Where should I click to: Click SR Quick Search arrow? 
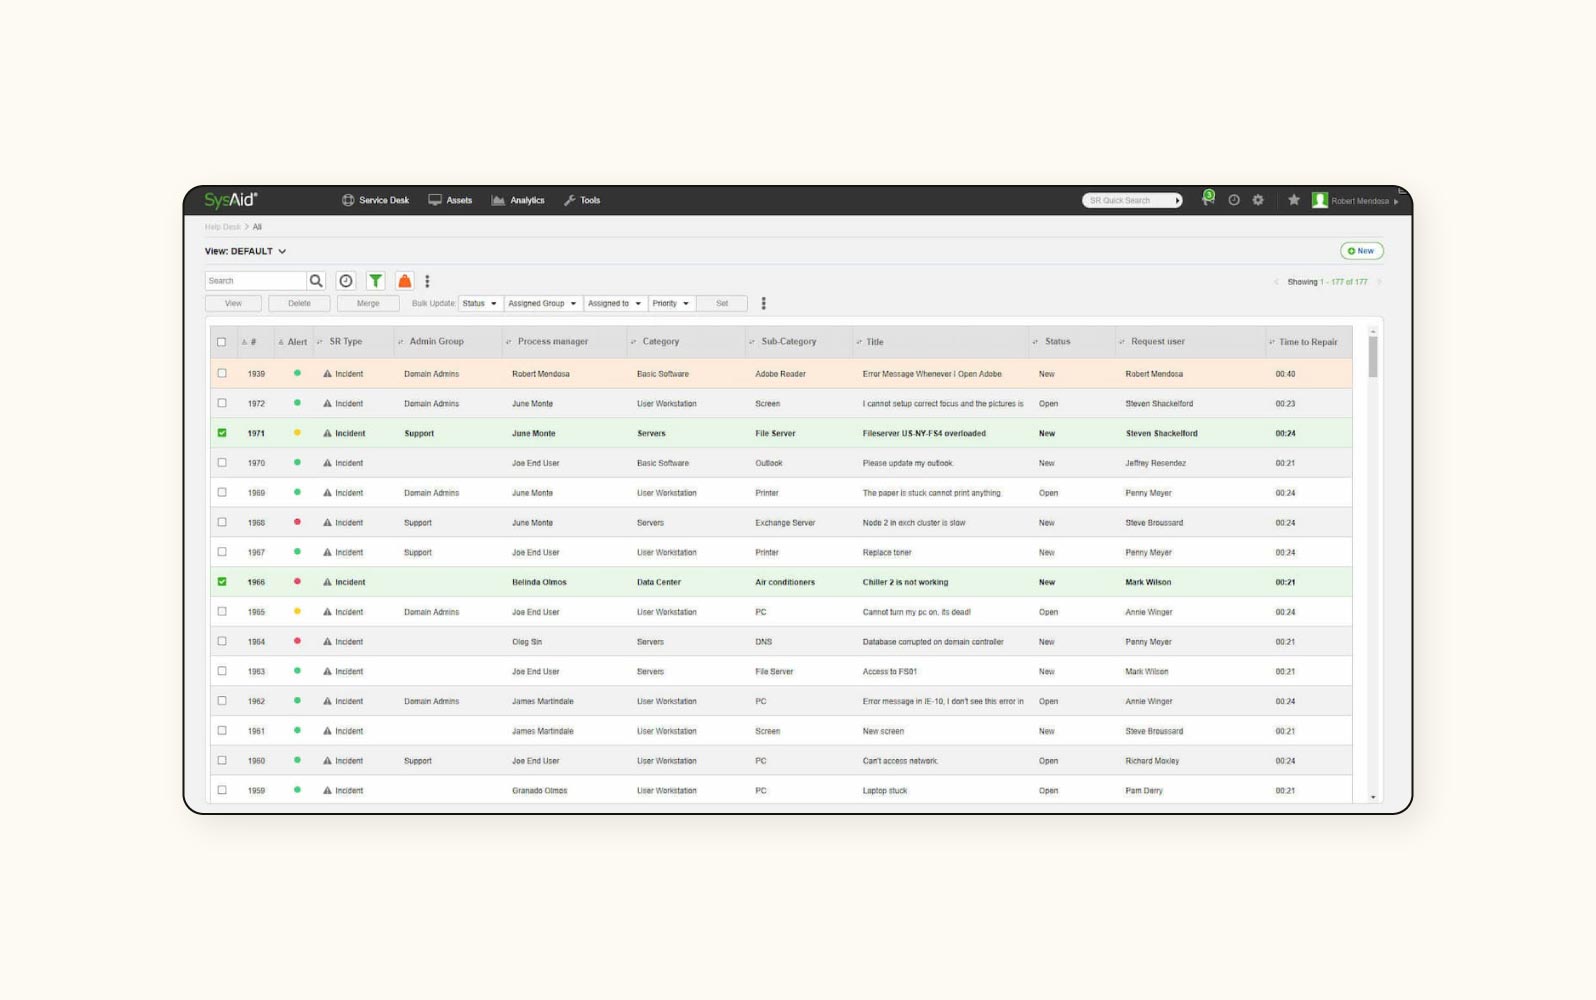point(1178,201)
